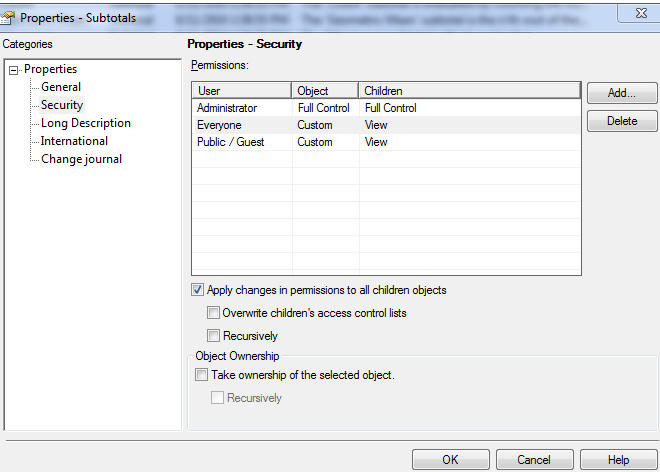Select General category in tree

(x=61, y=87)
